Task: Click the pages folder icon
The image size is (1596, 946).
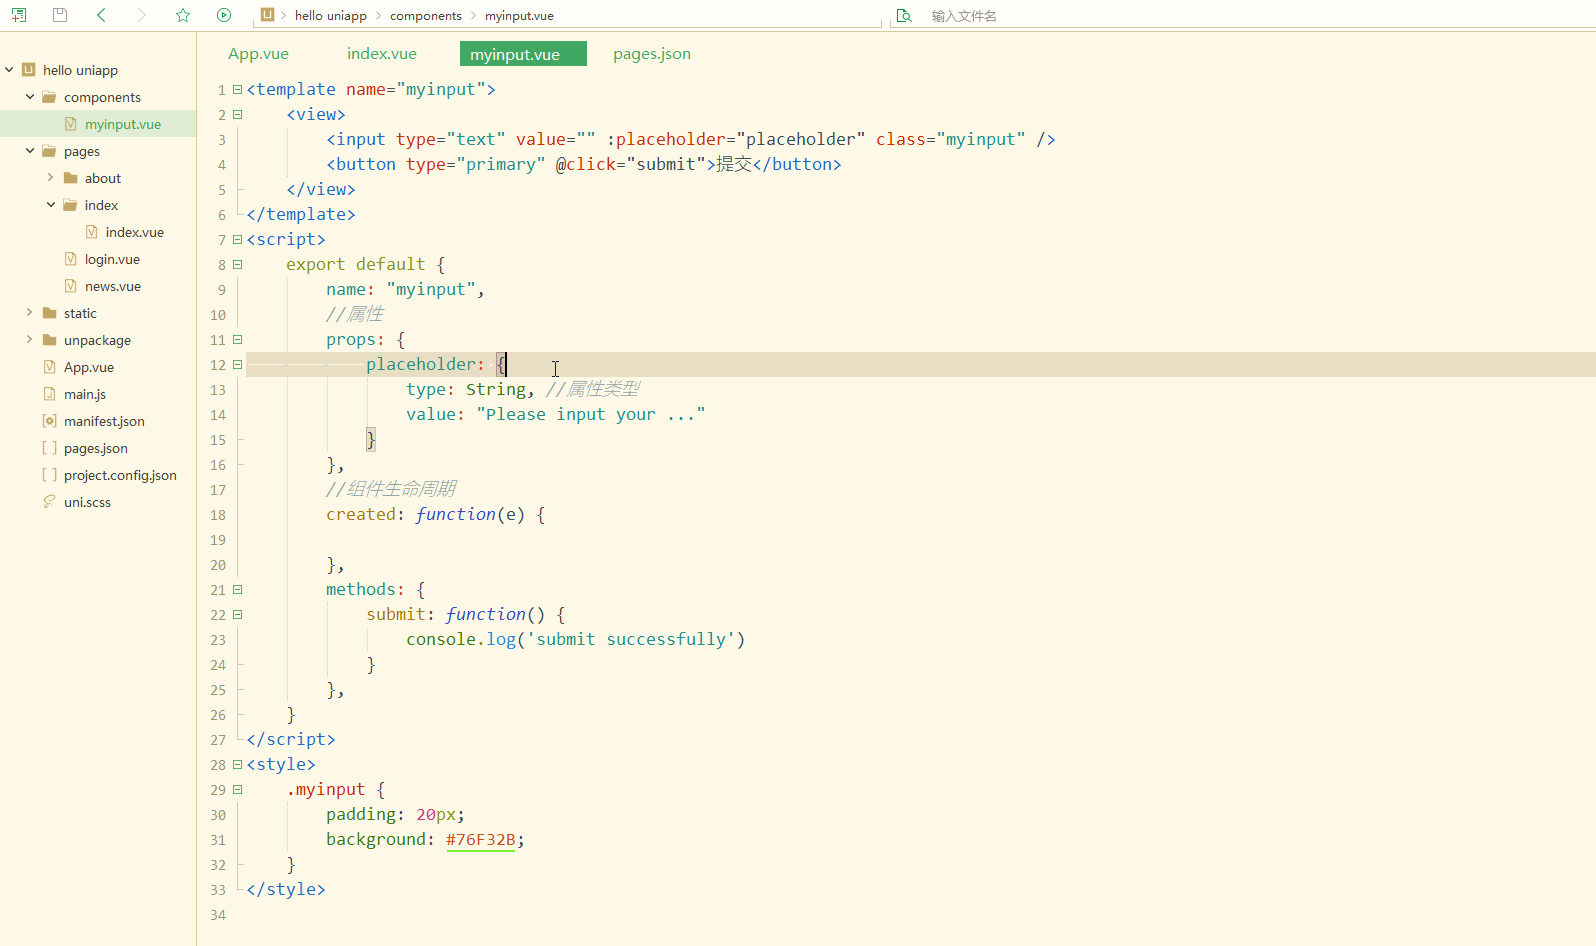Action: (x=49, y=151)
